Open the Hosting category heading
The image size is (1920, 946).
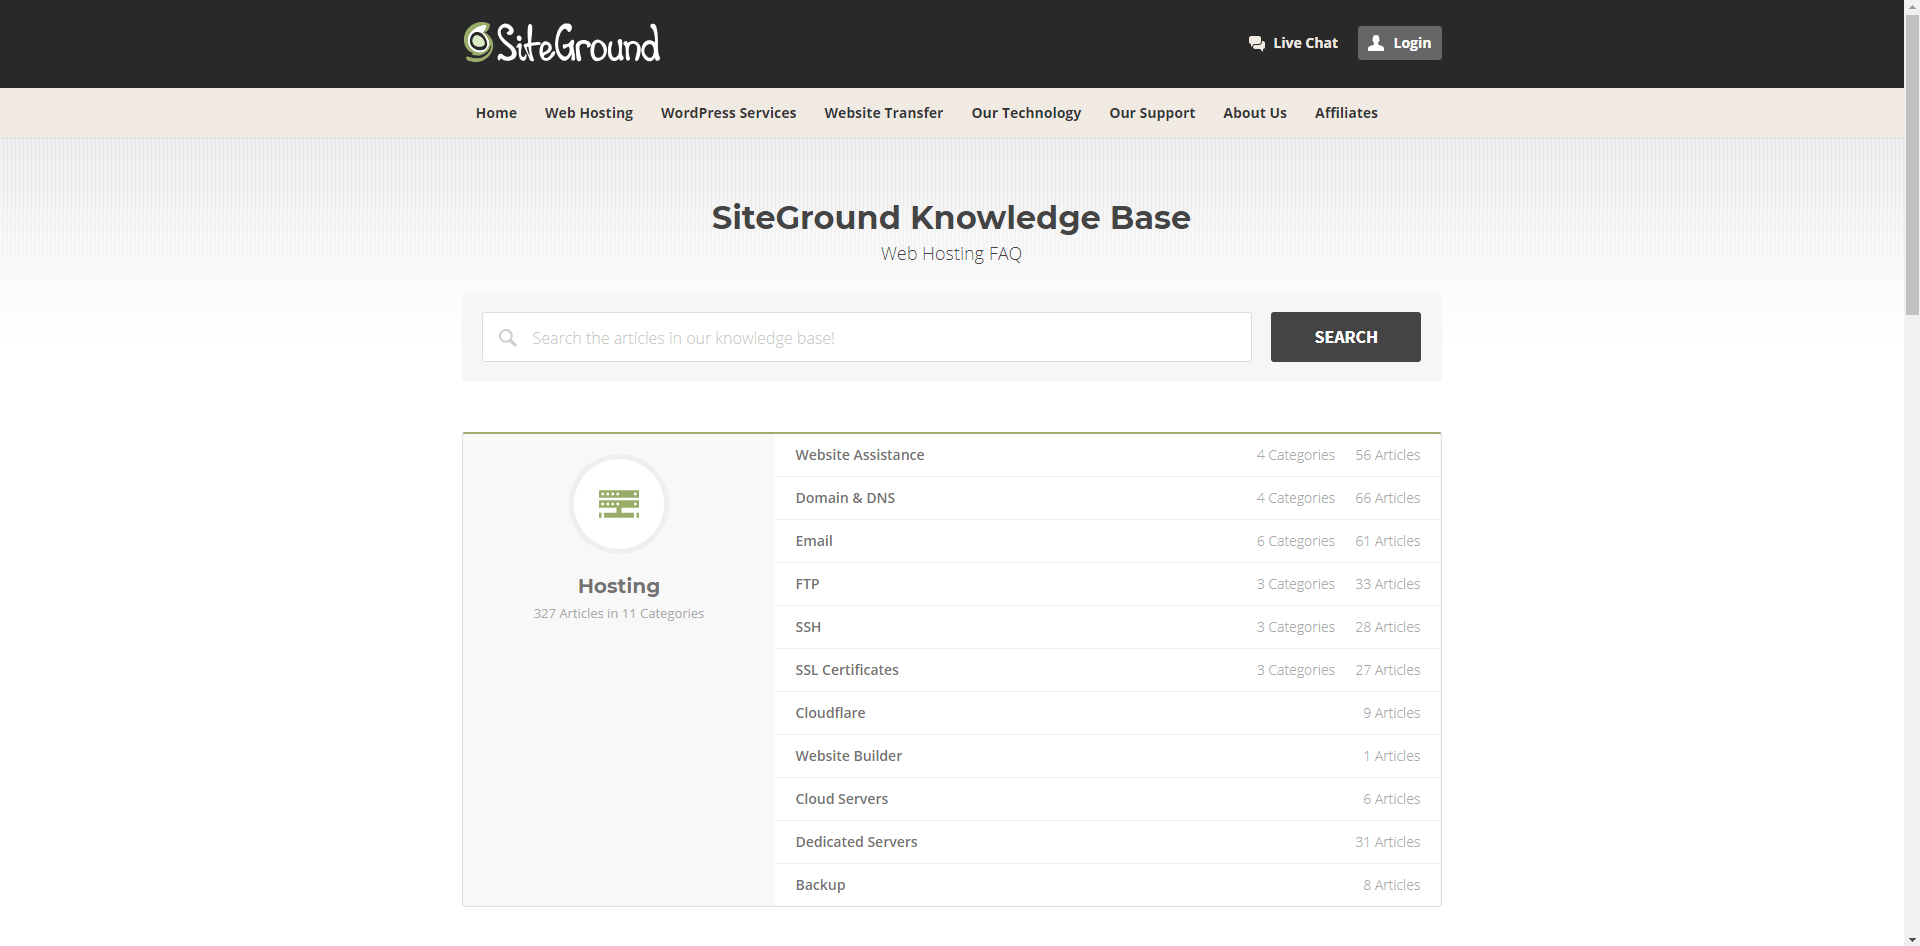619,586
